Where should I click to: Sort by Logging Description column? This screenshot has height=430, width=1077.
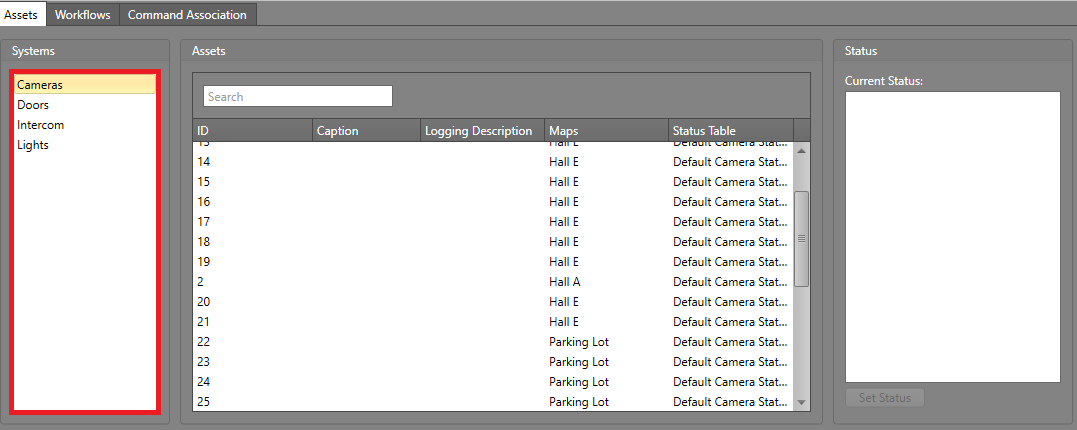coord(480,131)
